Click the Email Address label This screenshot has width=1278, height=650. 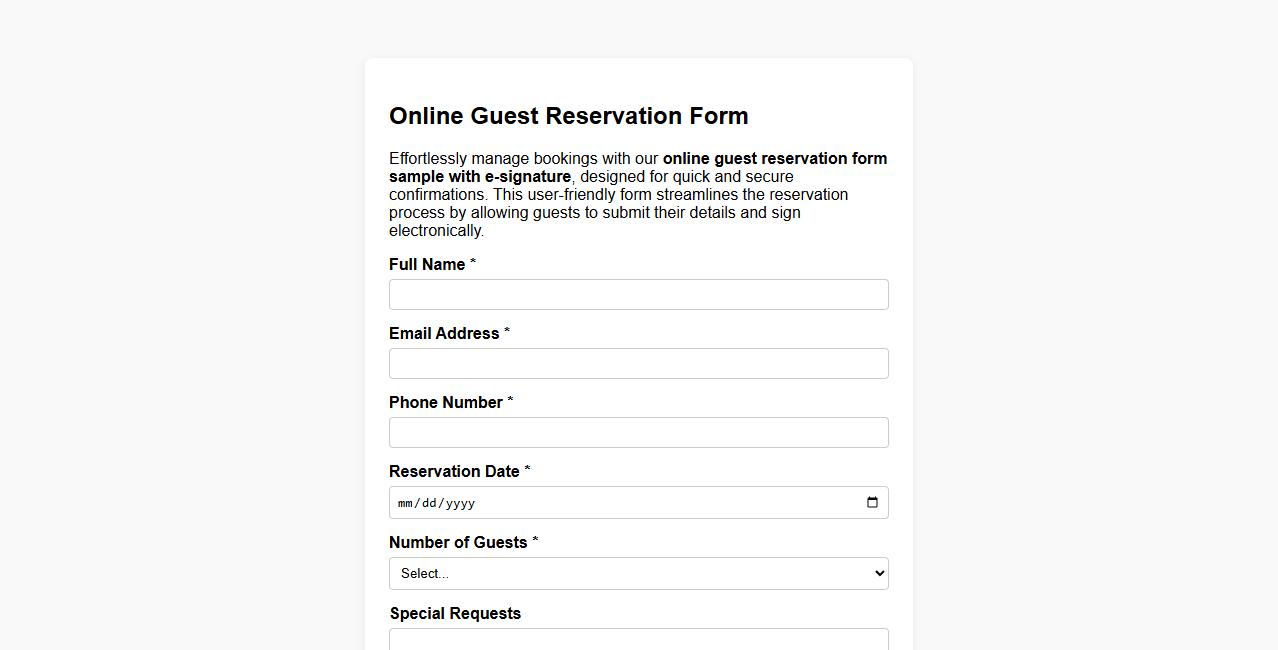(x=444, y=333)
